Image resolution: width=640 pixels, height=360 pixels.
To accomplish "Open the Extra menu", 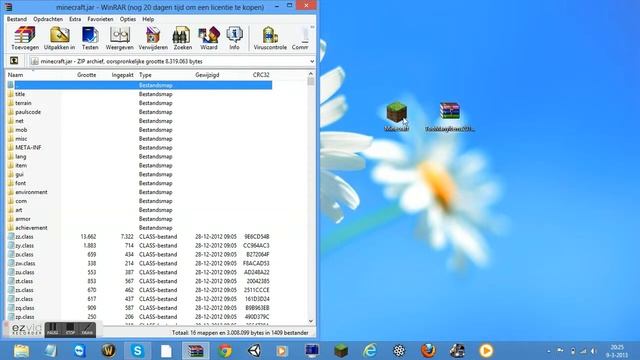I will (x=75, y=19).
